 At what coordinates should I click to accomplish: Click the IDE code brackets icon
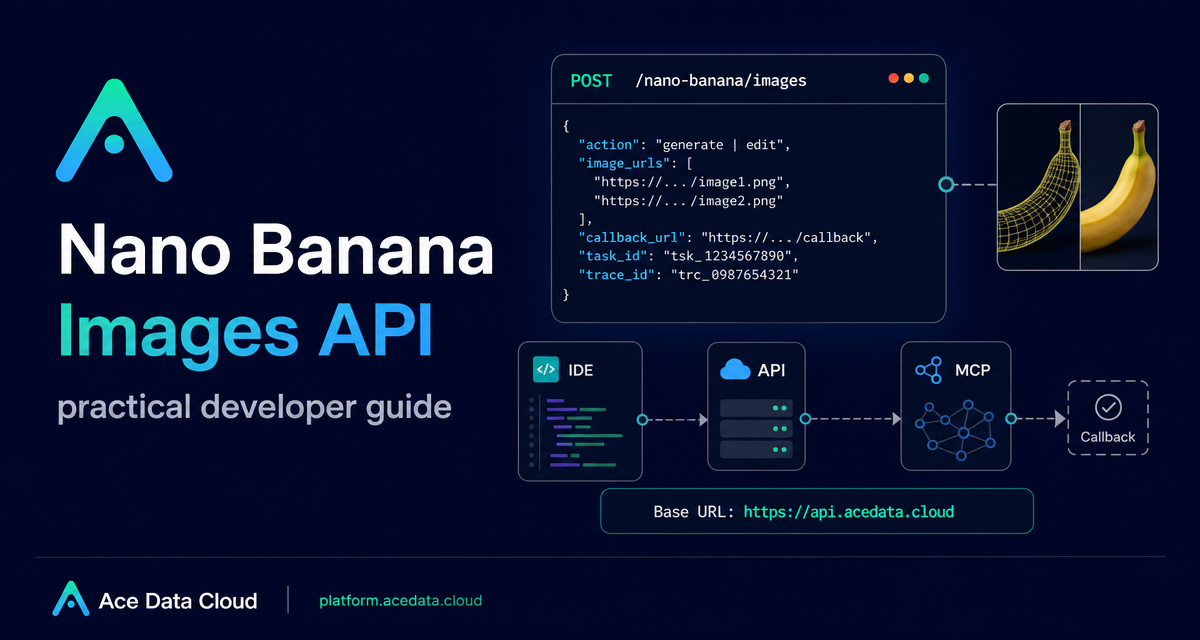tap(546, 369)
